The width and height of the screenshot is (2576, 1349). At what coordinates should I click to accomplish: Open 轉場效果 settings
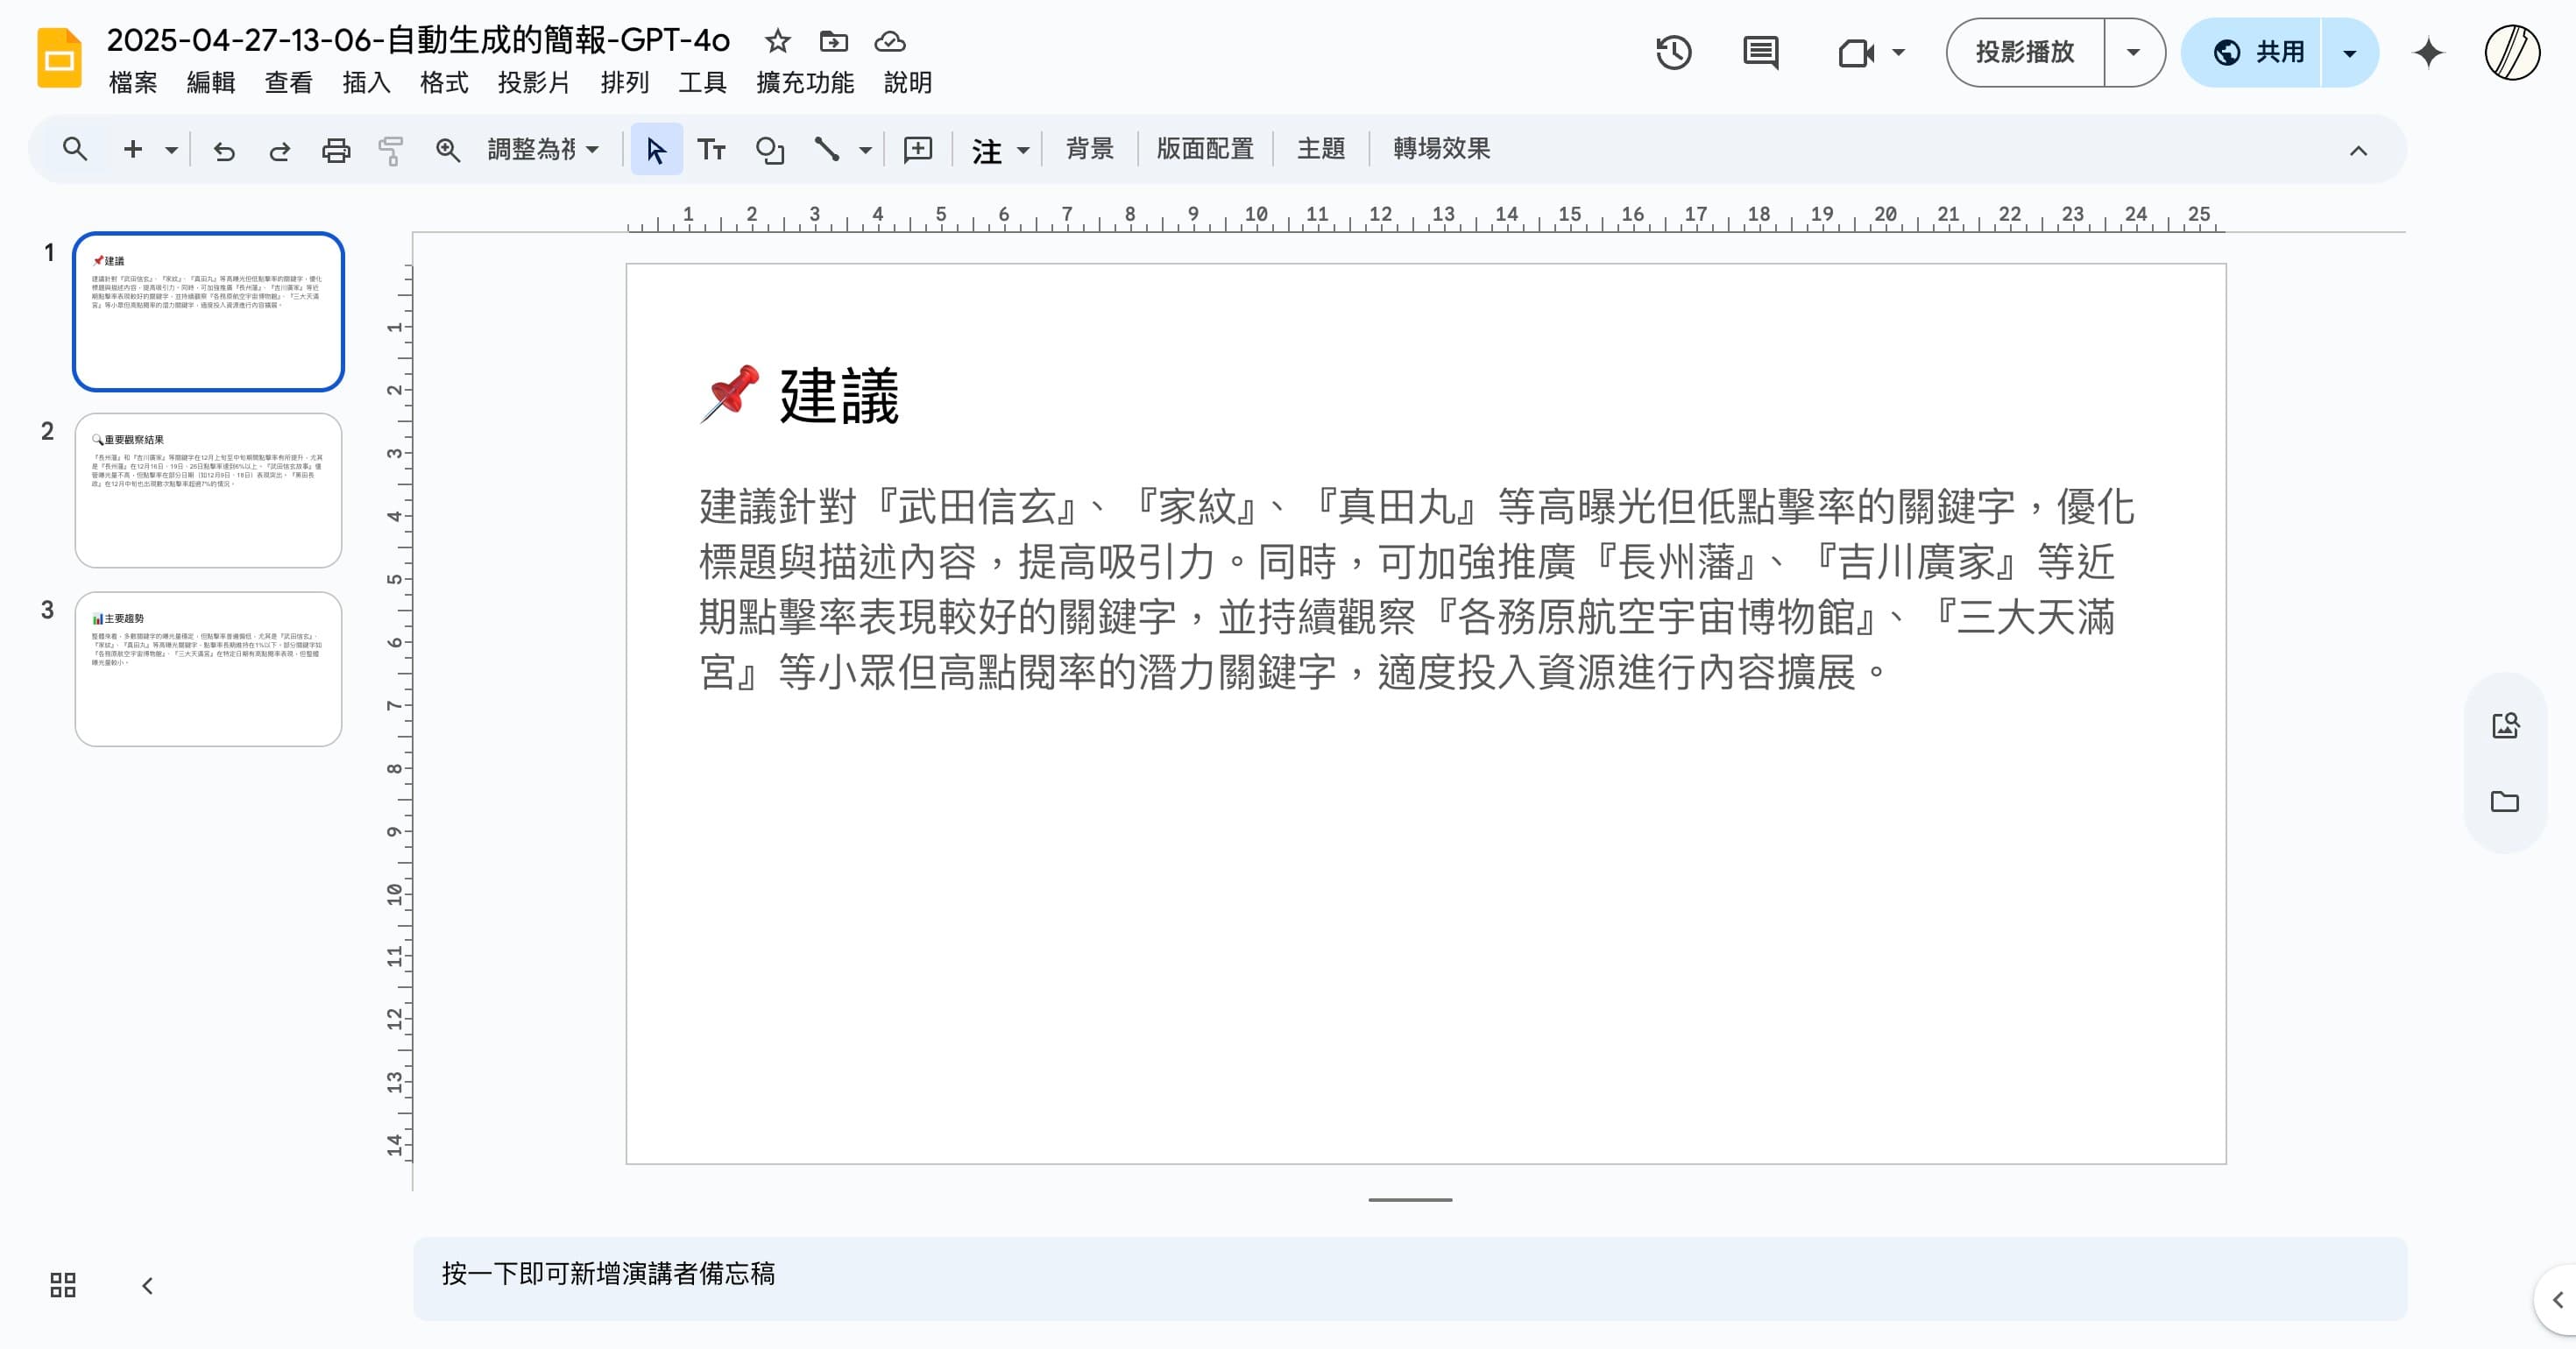coord(1440,148)
